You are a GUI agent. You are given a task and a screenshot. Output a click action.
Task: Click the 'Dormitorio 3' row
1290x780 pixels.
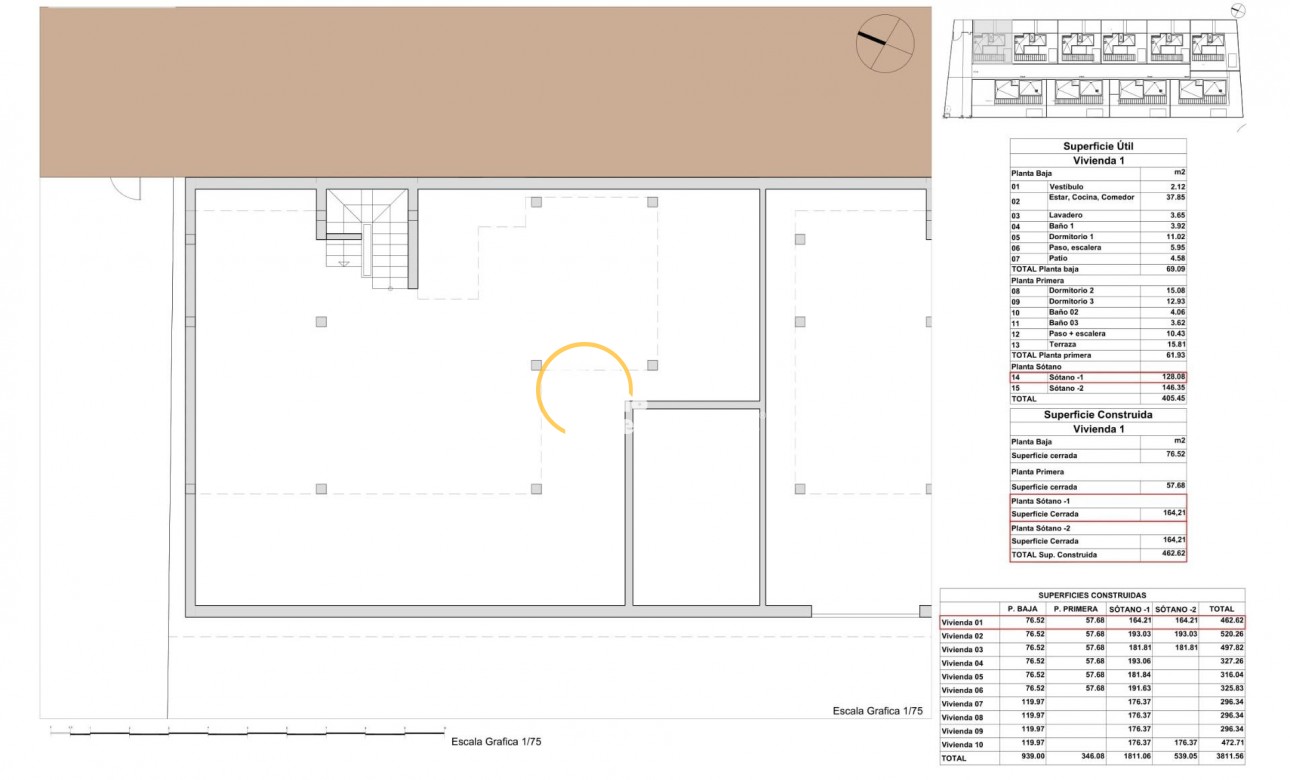tap(1098, 301)
